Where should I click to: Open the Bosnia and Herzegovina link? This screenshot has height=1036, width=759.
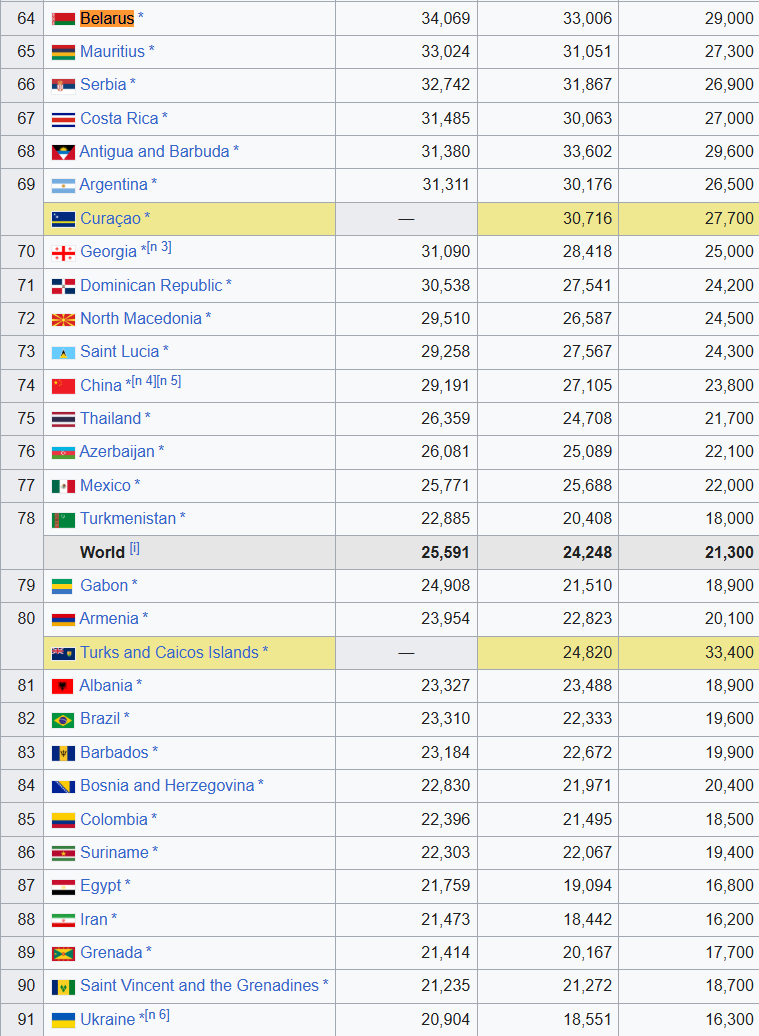coord(167,785)
